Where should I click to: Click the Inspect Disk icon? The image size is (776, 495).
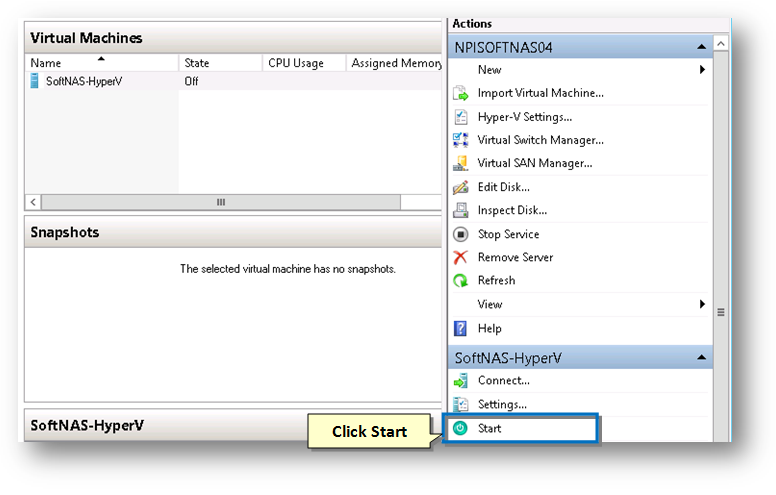pos(461,210)
